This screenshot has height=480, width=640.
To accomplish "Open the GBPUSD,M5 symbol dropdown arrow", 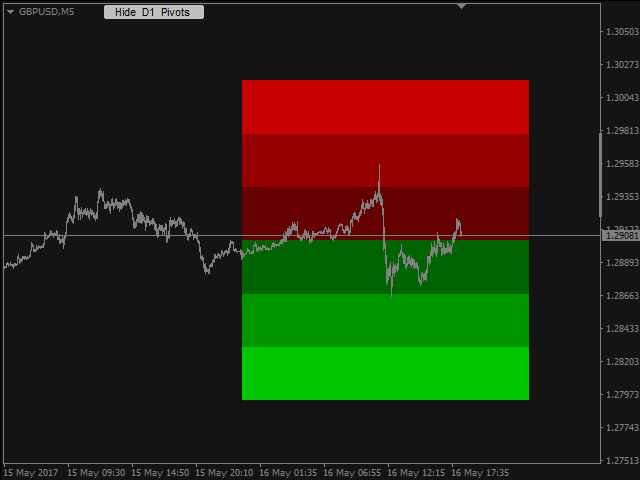I will pyautogui.click(x=11, y=12).
